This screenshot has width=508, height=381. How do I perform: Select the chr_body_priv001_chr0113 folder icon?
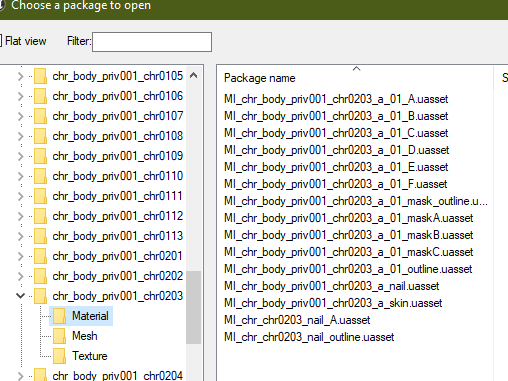coord(40,236)
